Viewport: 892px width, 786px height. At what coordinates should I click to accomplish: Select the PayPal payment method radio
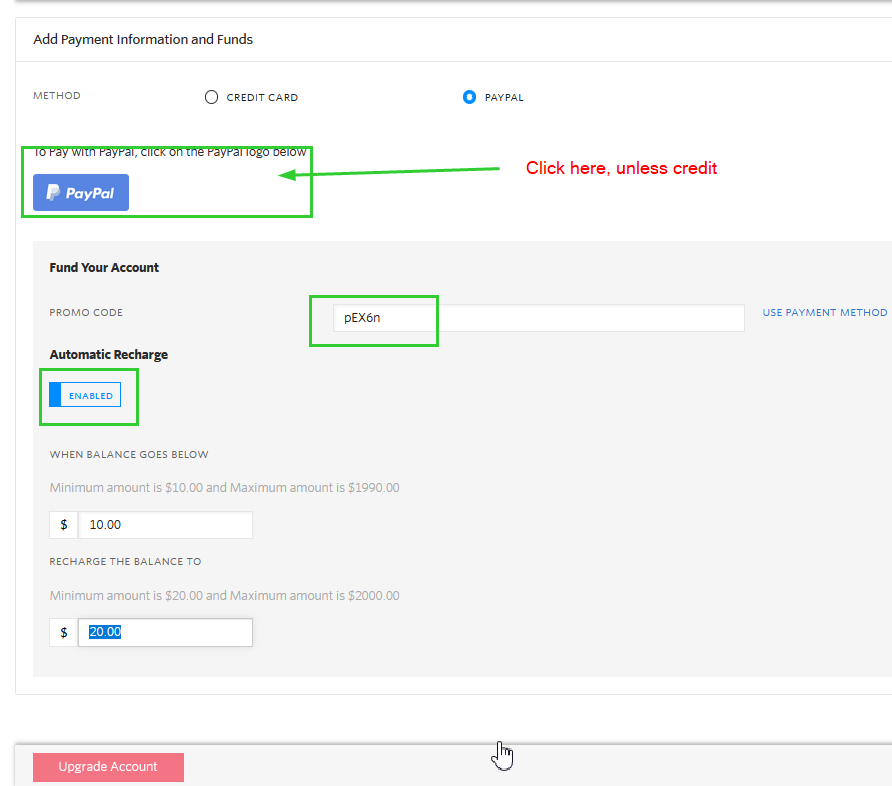[x=469, y=97]
